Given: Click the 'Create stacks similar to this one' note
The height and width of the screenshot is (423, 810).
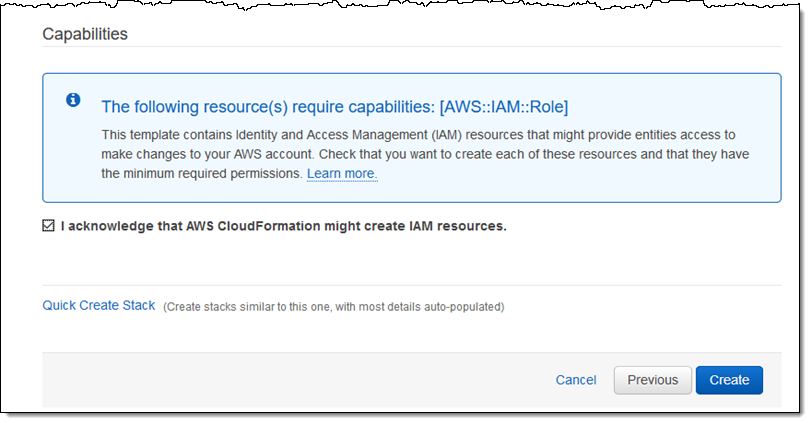Looking at the screenshot, I should coord(333,306).
